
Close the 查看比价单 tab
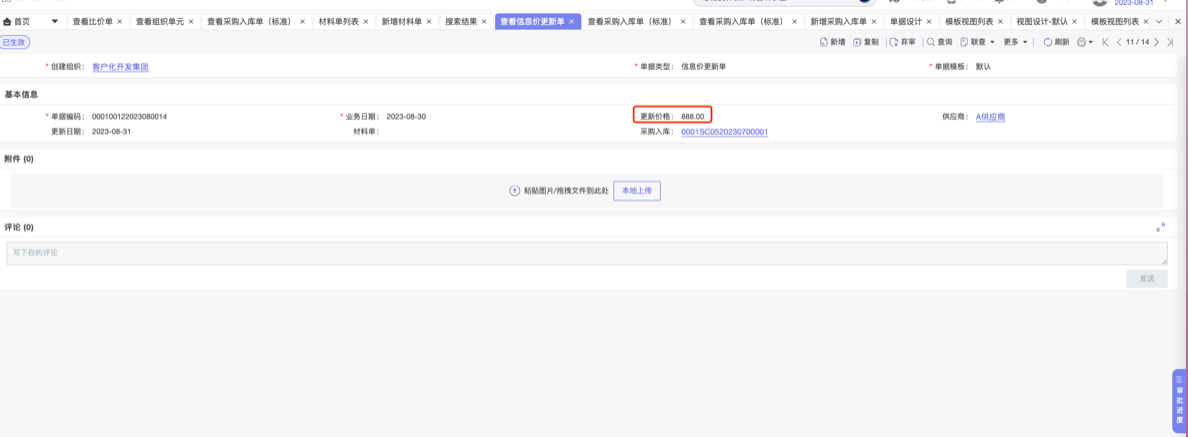(120, 21)
